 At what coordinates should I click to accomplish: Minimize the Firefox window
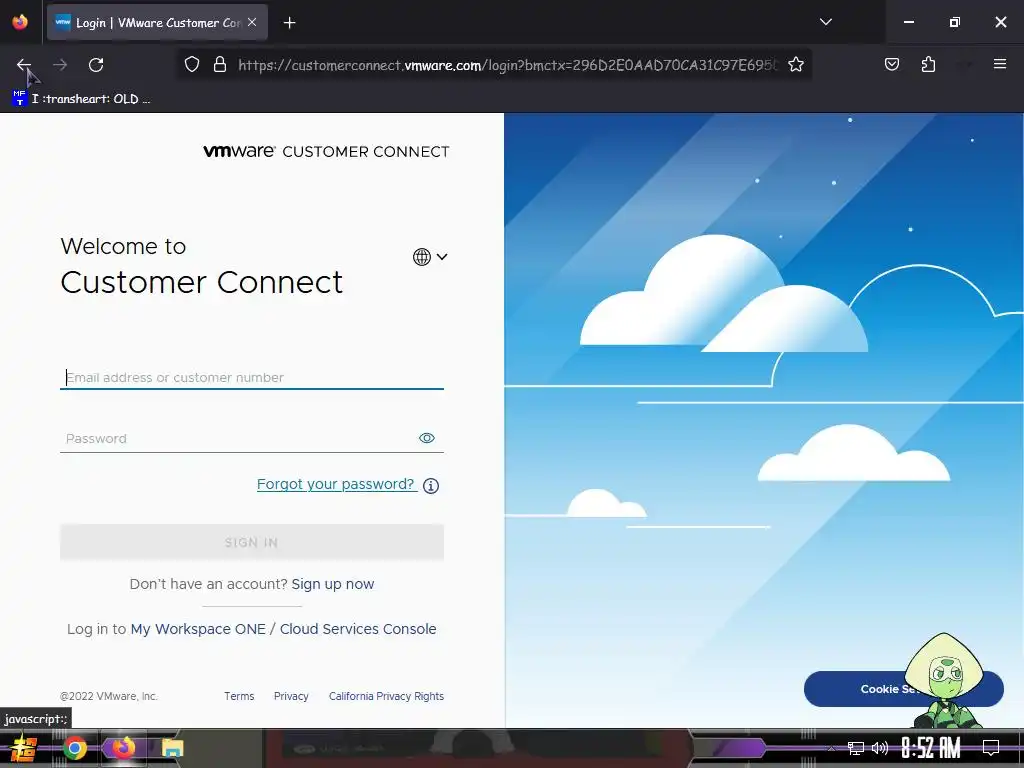tap(908, 22)
